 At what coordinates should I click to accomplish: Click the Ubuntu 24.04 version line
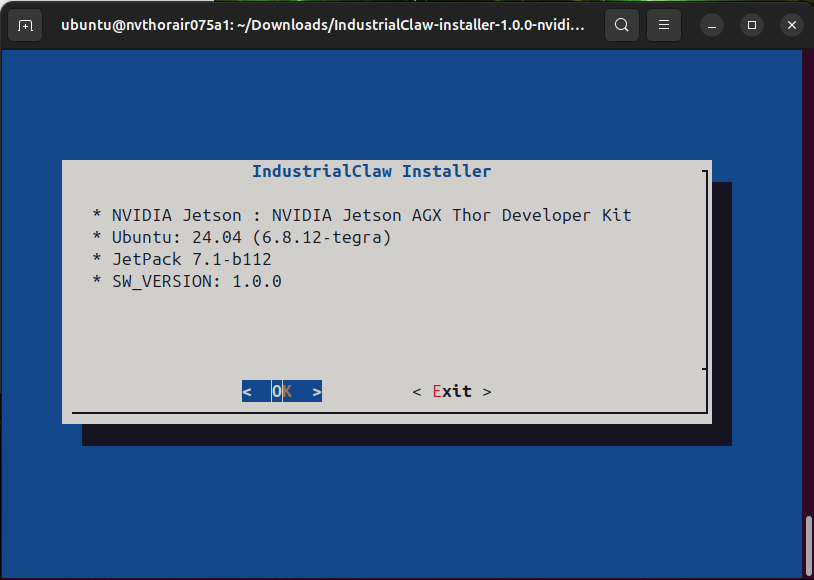point(242,237)
